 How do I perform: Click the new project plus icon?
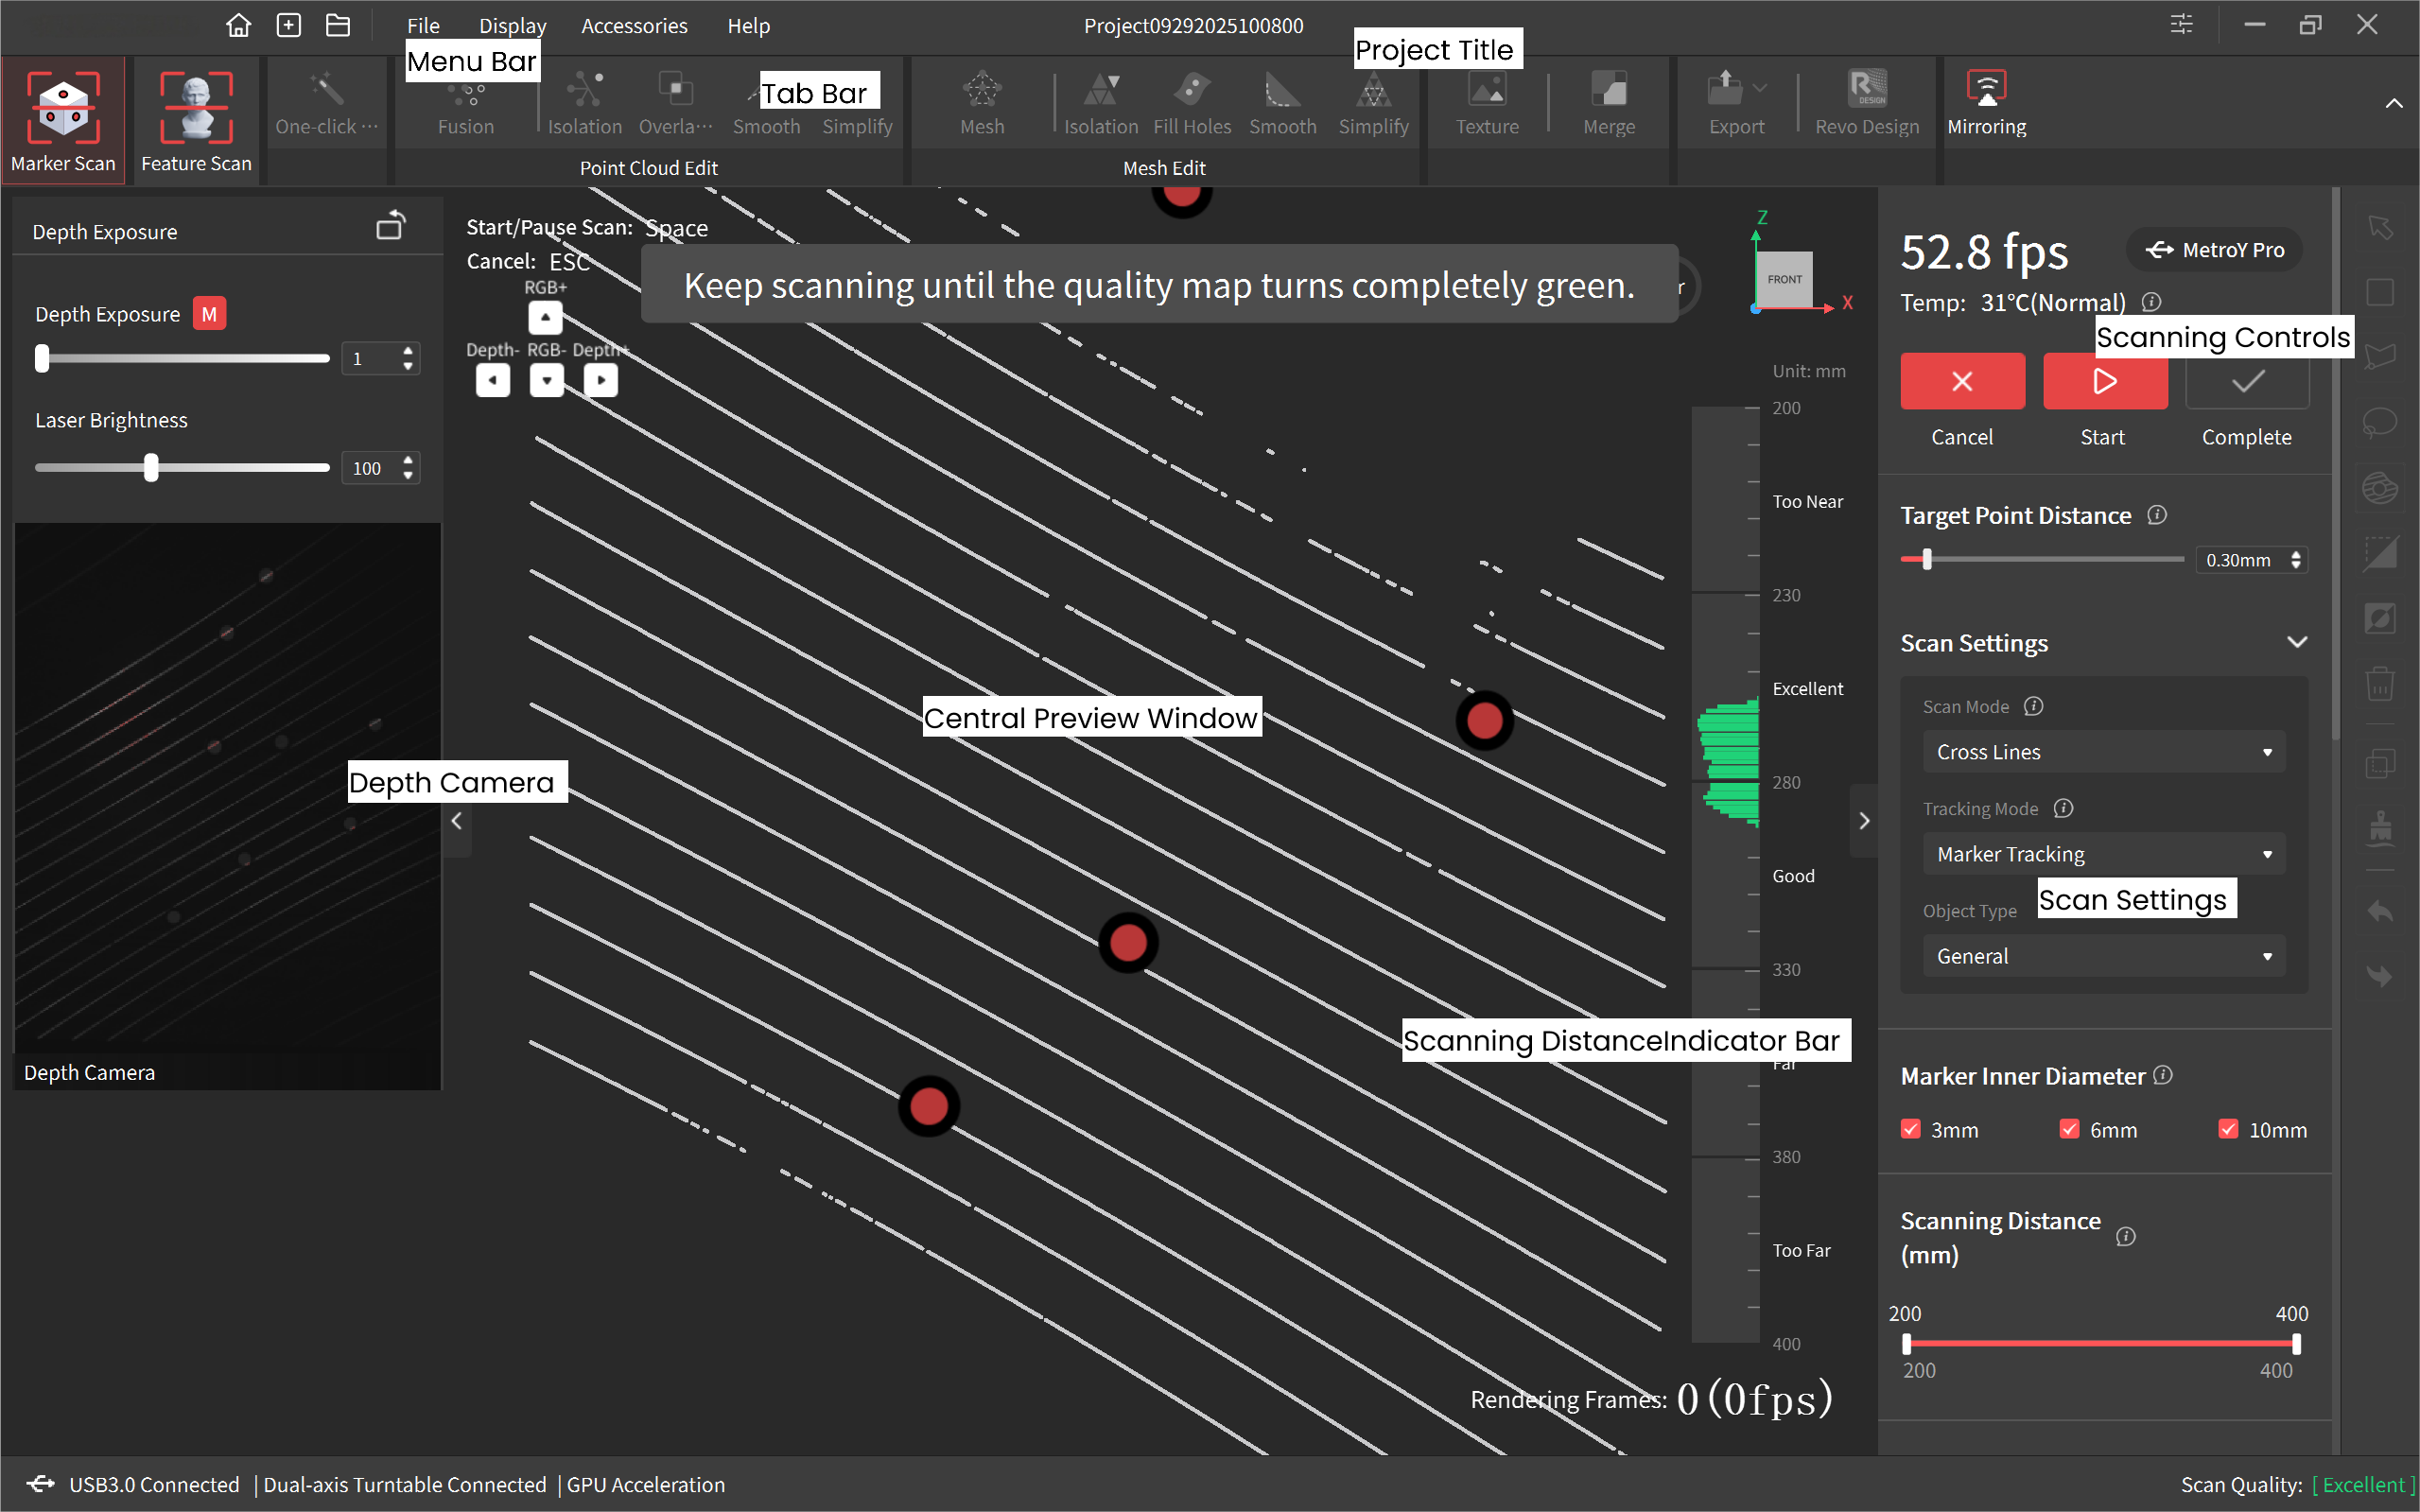click(289, 25)
